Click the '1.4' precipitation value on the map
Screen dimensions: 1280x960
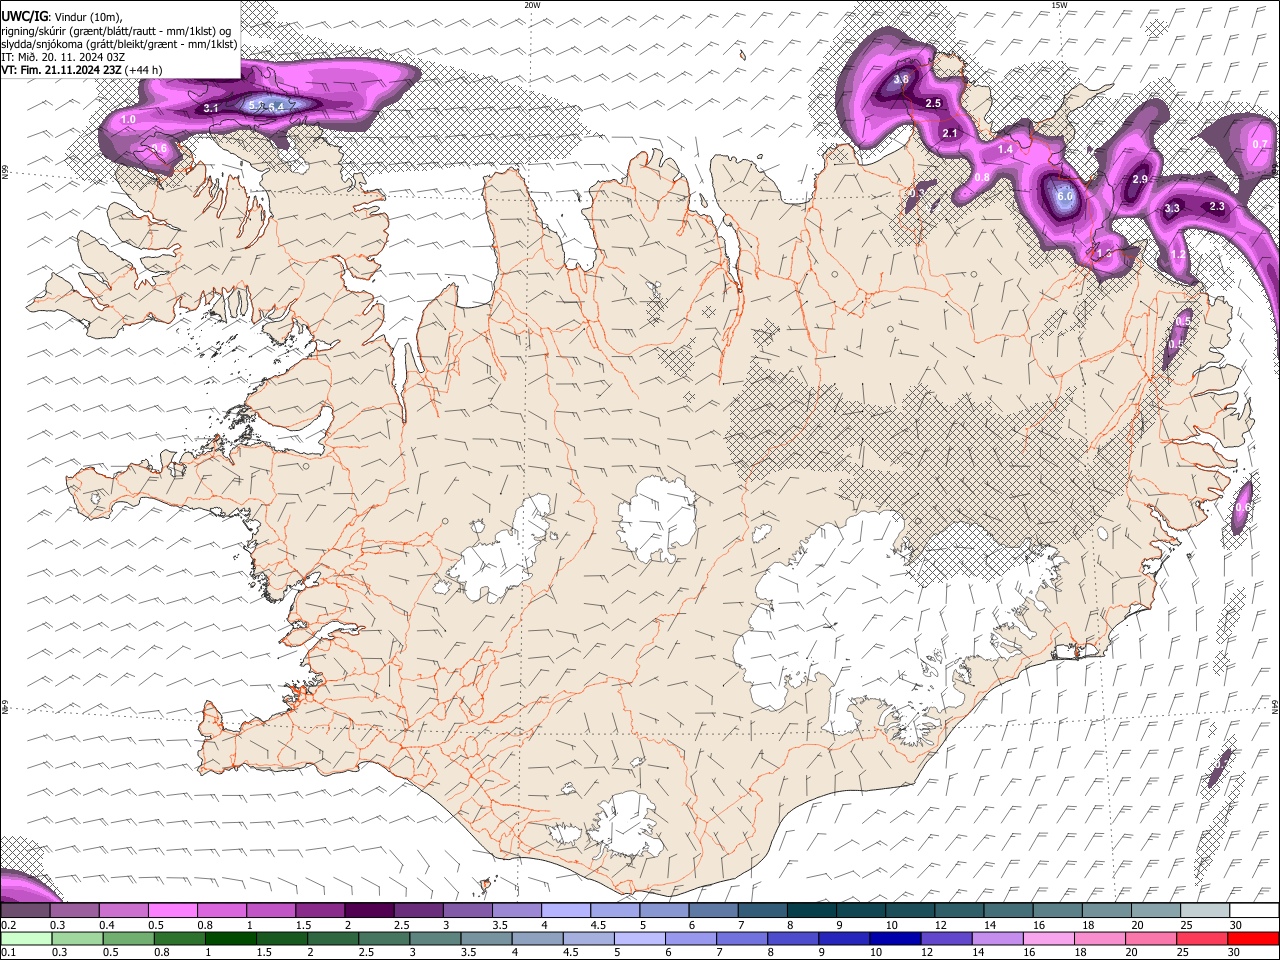tap(1006, 149)
